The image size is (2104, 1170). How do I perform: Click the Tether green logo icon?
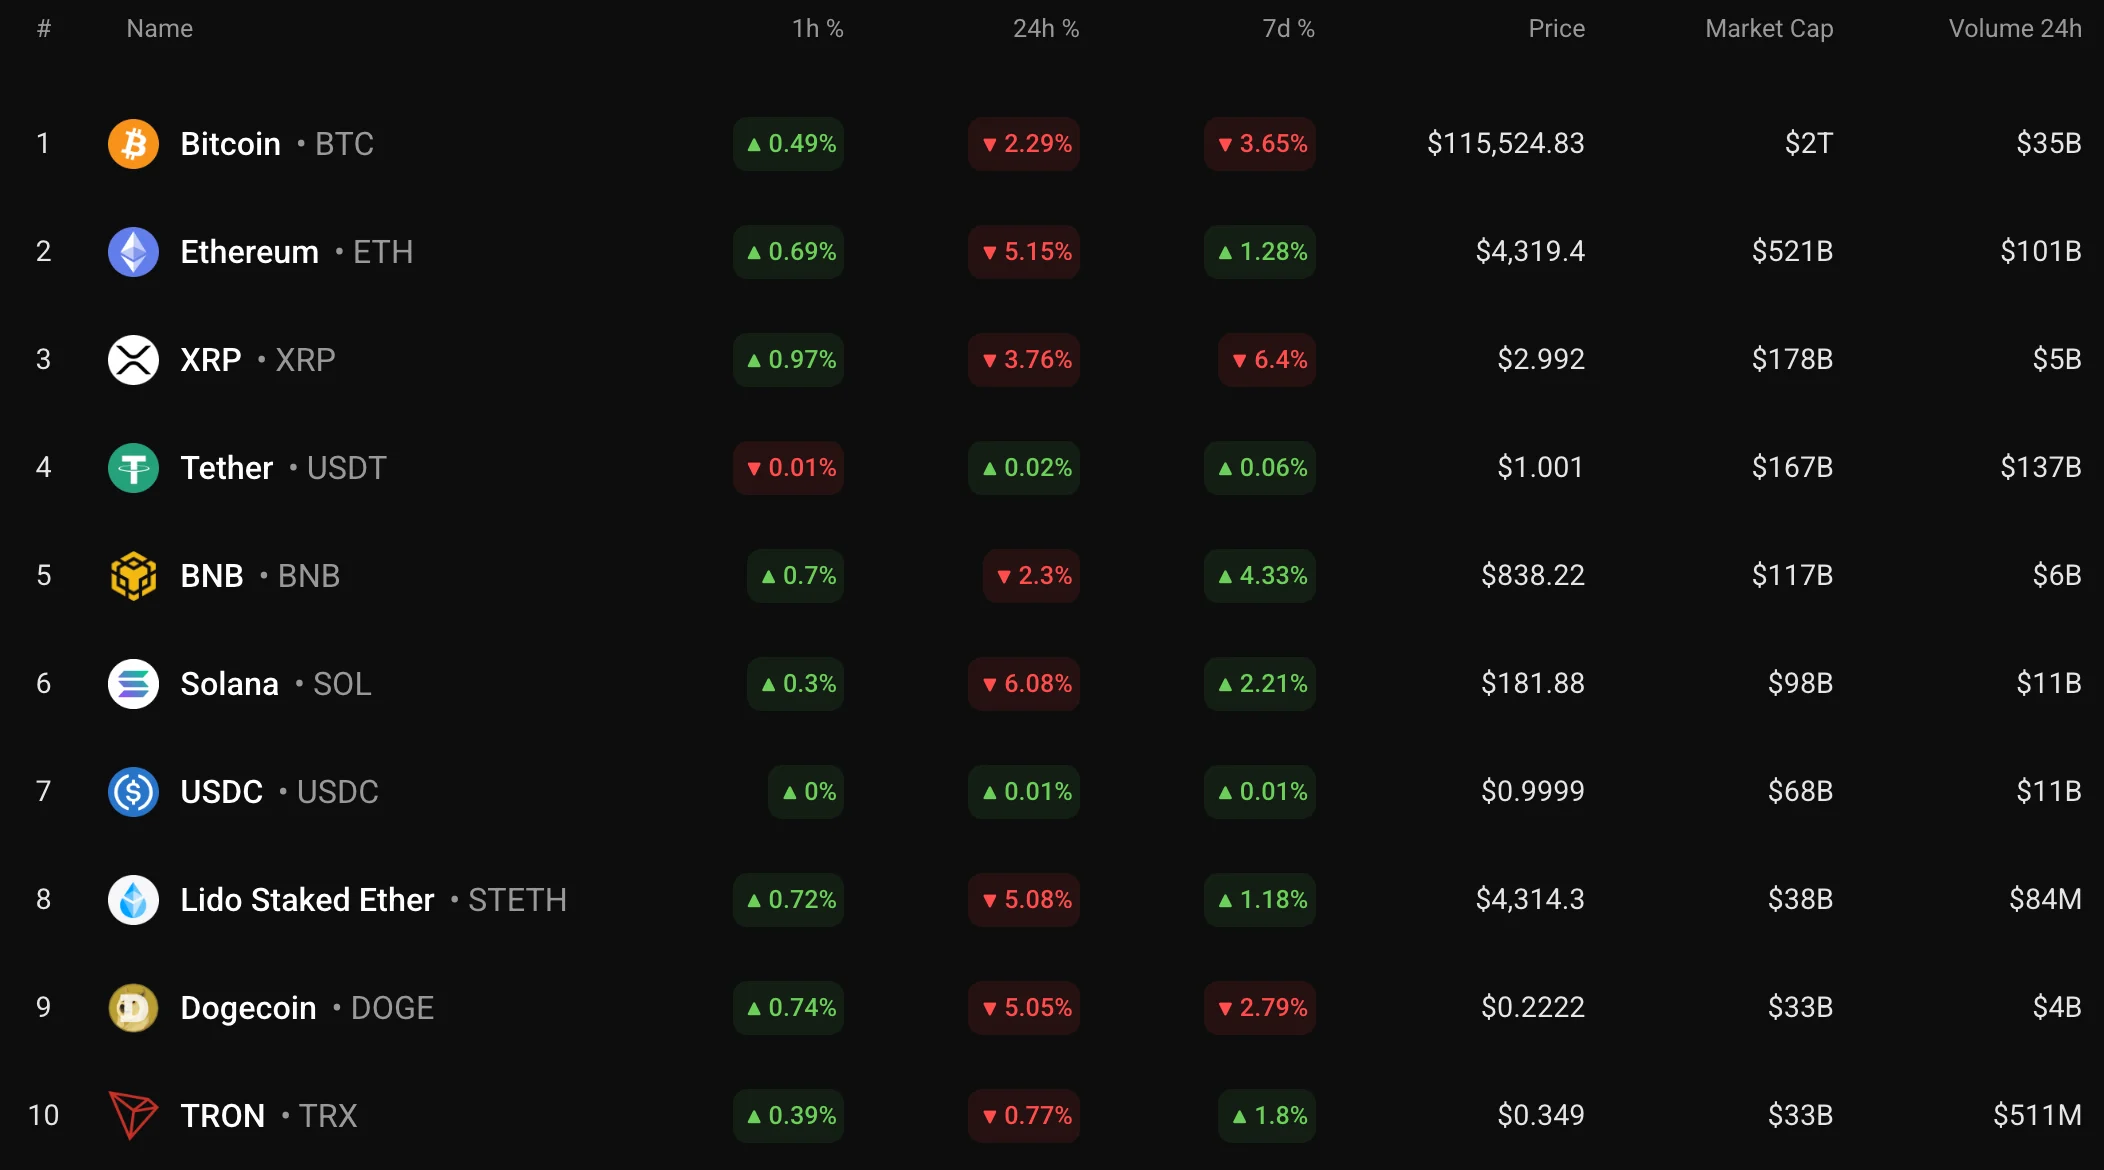click(133, 468)
